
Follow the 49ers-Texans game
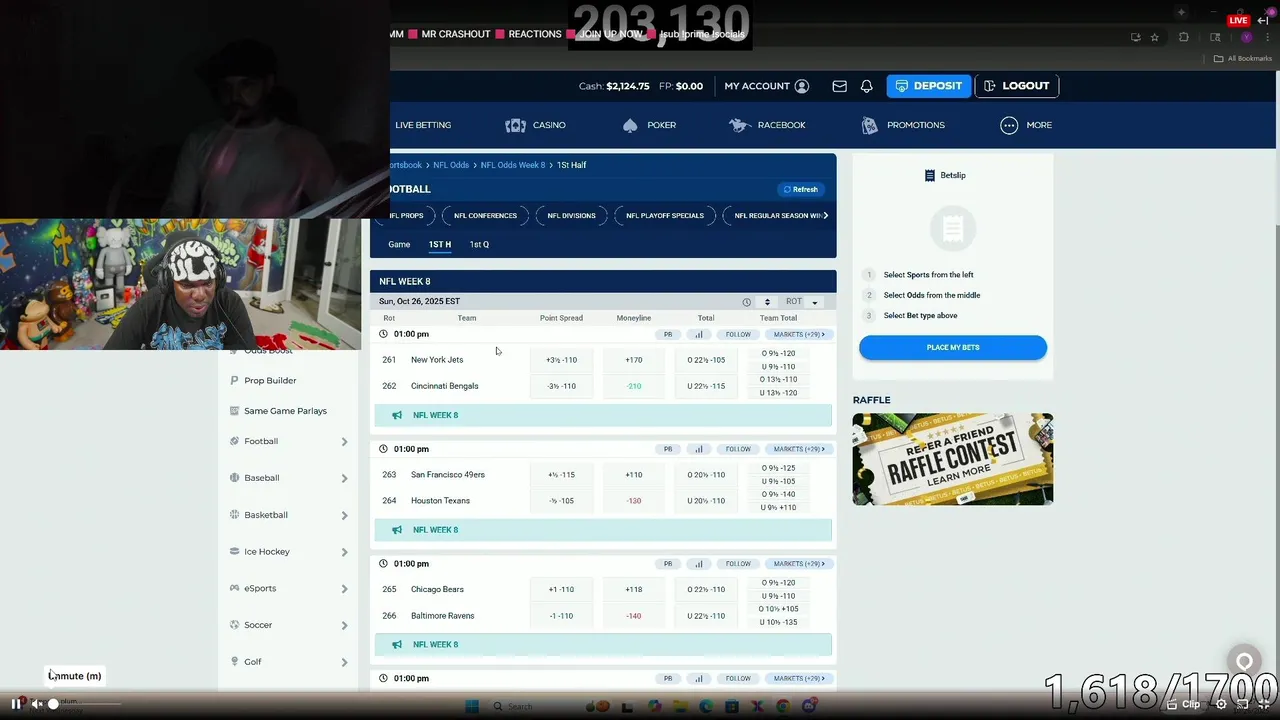click(x=738, y=449)
